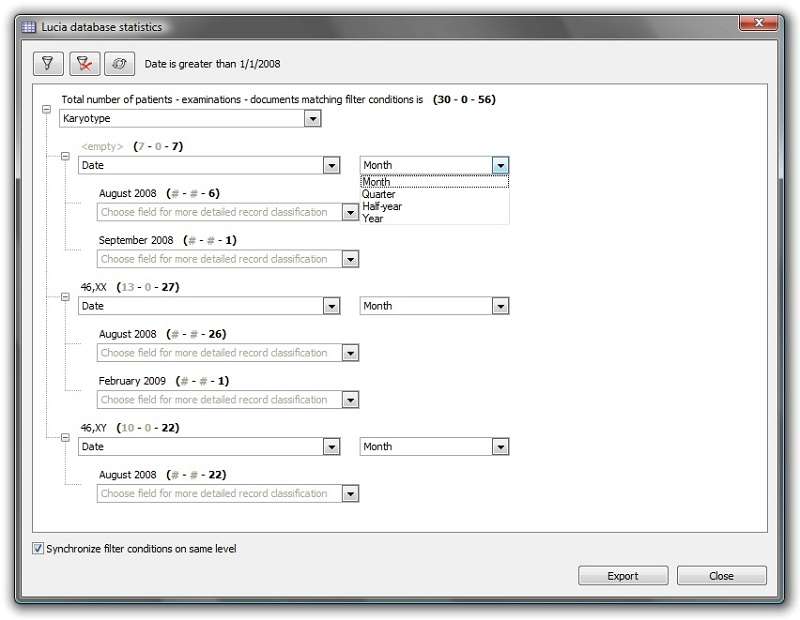The height and width of the screenshot is (620, 800).
Task: Select Quarter in the open dropdown list
Action: (435, 194)
